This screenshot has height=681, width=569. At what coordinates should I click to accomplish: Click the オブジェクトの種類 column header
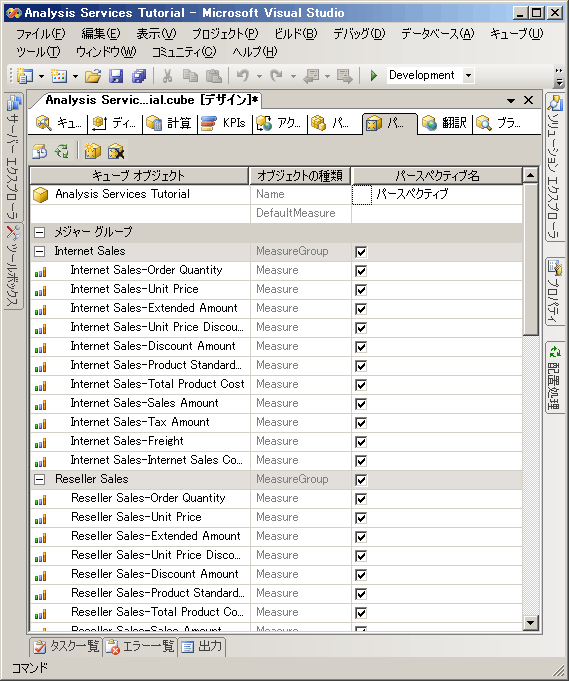click(x=300, y=176)
